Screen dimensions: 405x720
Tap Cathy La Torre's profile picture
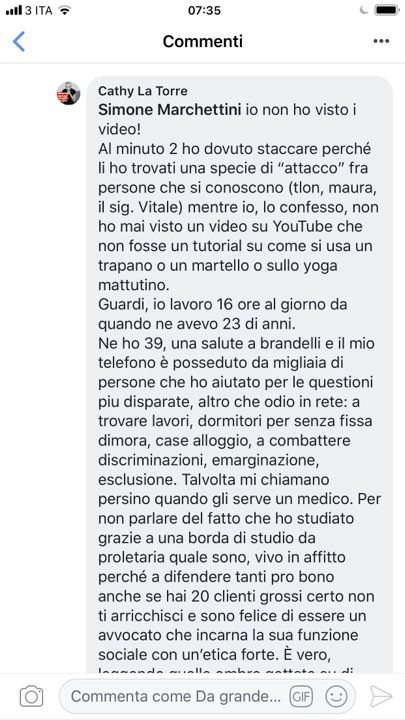pyautogui.click(x=68, y=94)
